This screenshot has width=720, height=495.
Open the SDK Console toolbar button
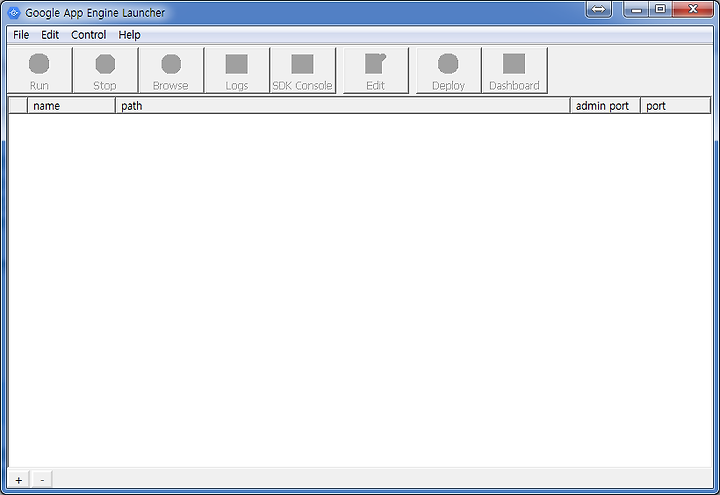pos(303,70)
